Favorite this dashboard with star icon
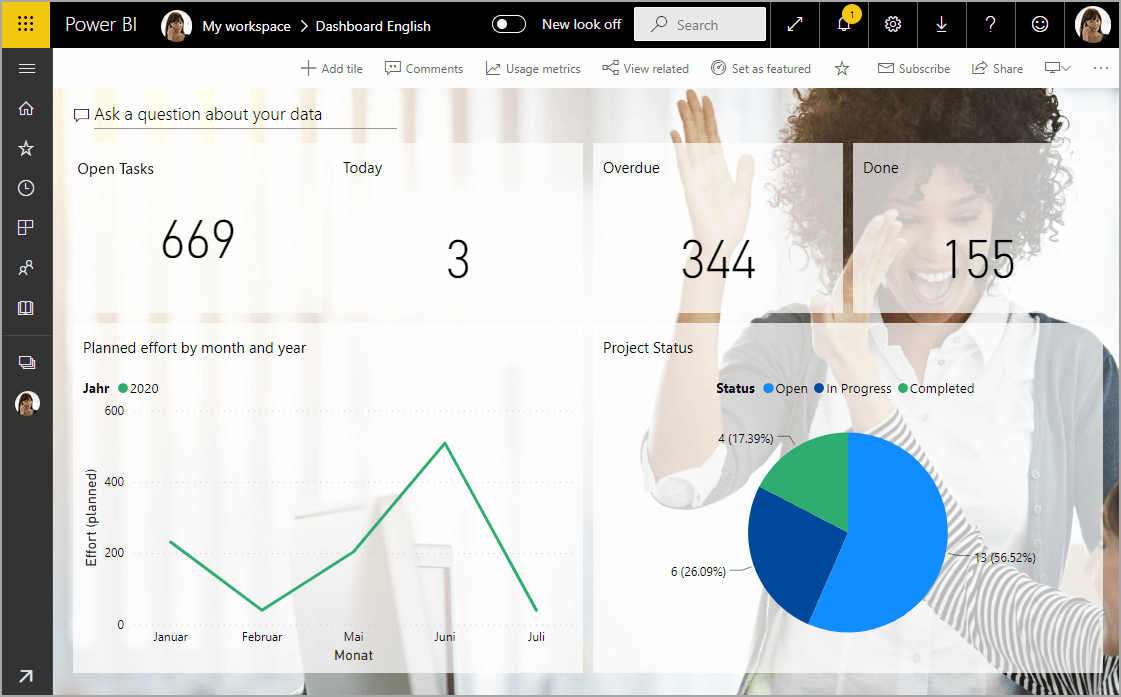 842,69
